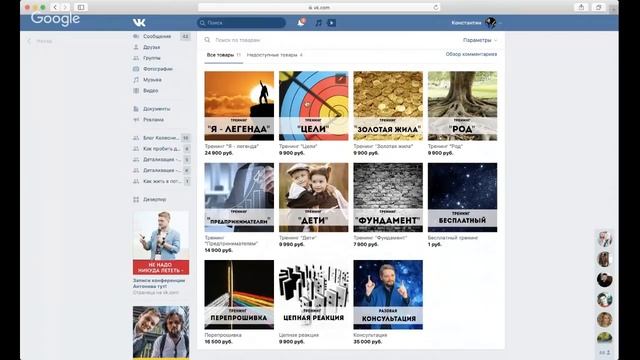Click the magnifier icon in the product search
640x360 pixels.
[x=207, y=40]
